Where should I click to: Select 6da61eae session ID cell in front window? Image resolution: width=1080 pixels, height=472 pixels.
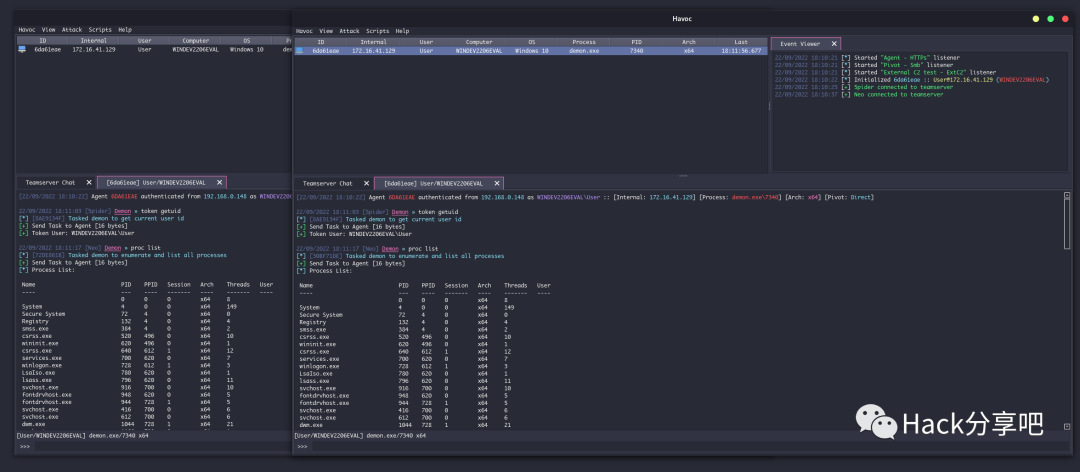[x=324, y=51]
